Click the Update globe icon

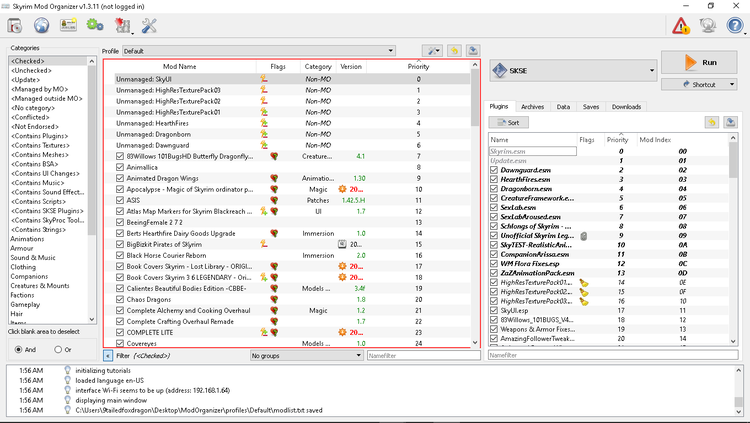tap(707, 25)
